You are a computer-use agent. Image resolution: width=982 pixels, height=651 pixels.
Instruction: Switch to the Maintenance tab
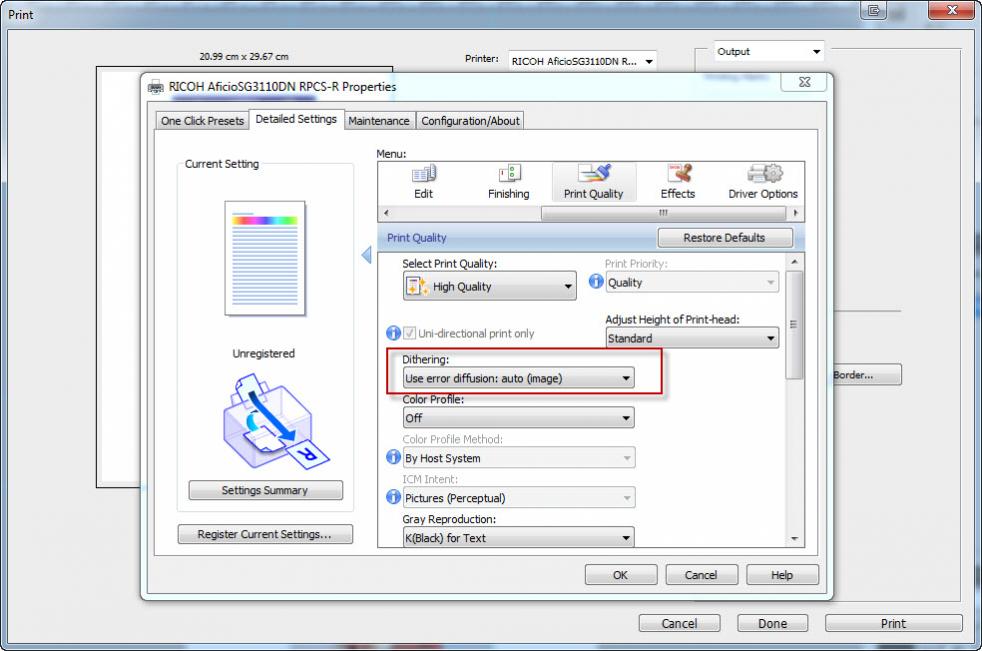[379, 121]
